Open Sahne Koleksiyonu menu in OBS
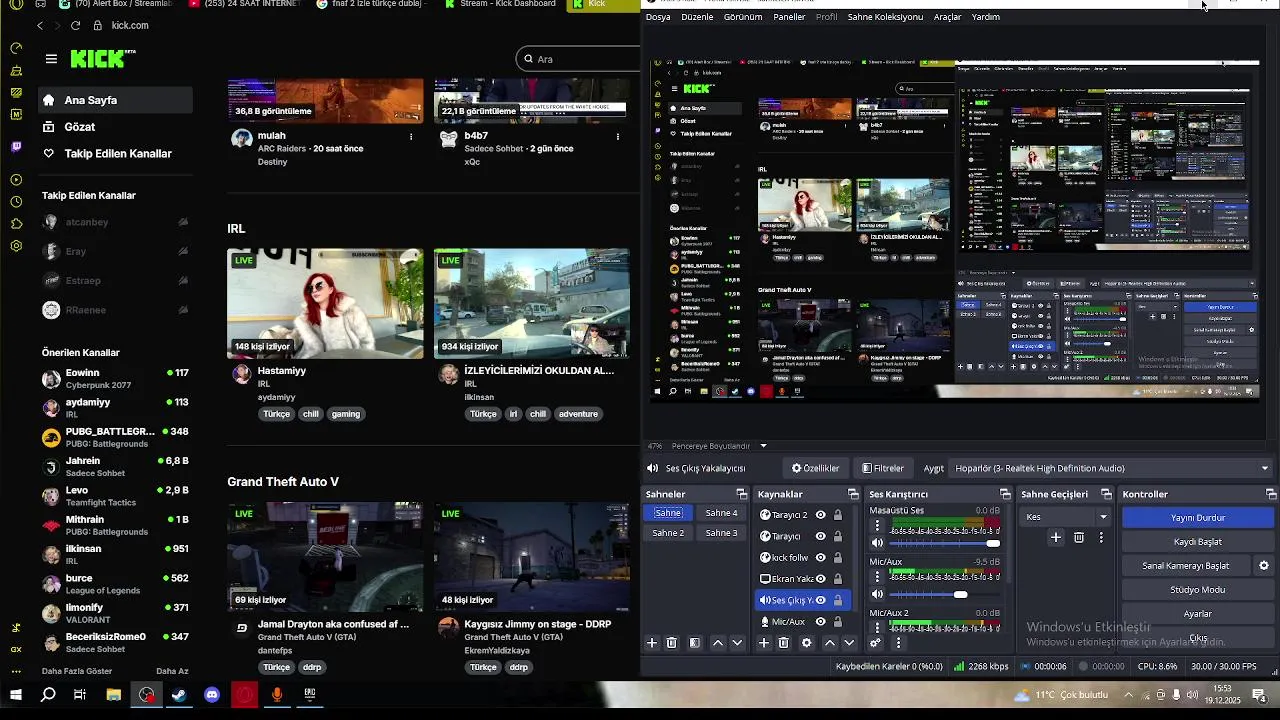This screenshot has height=720, width=1280. pos(885,17)
